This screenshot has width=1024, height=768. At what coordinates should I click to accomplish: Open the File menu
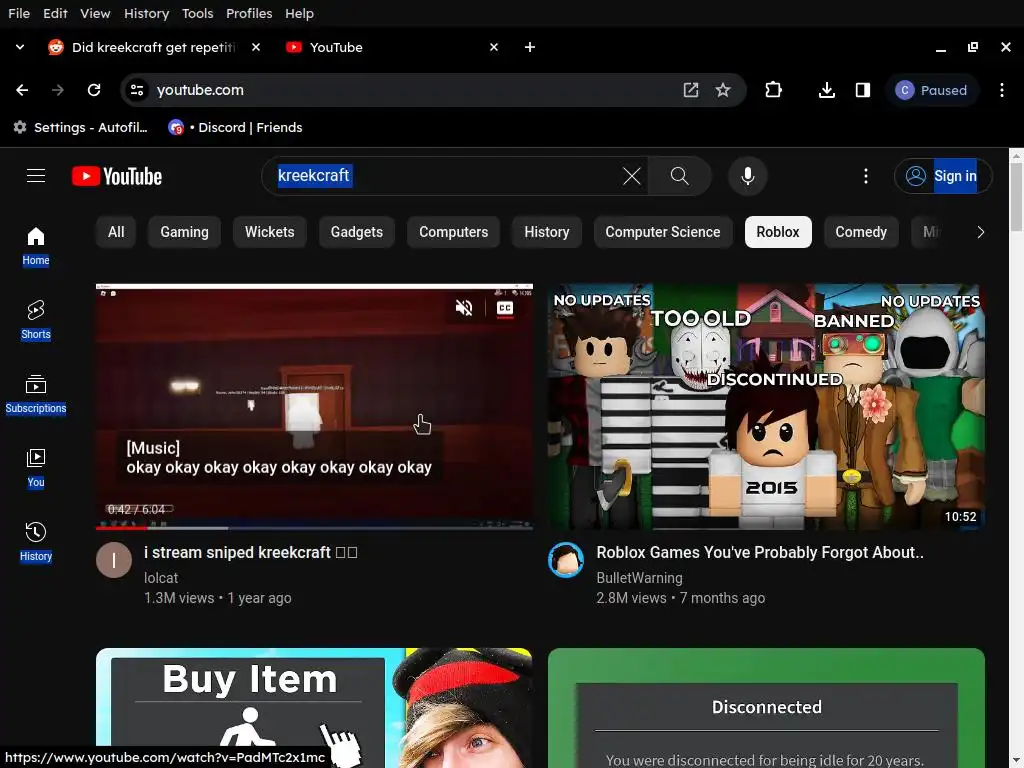click(x=19, y=13)
